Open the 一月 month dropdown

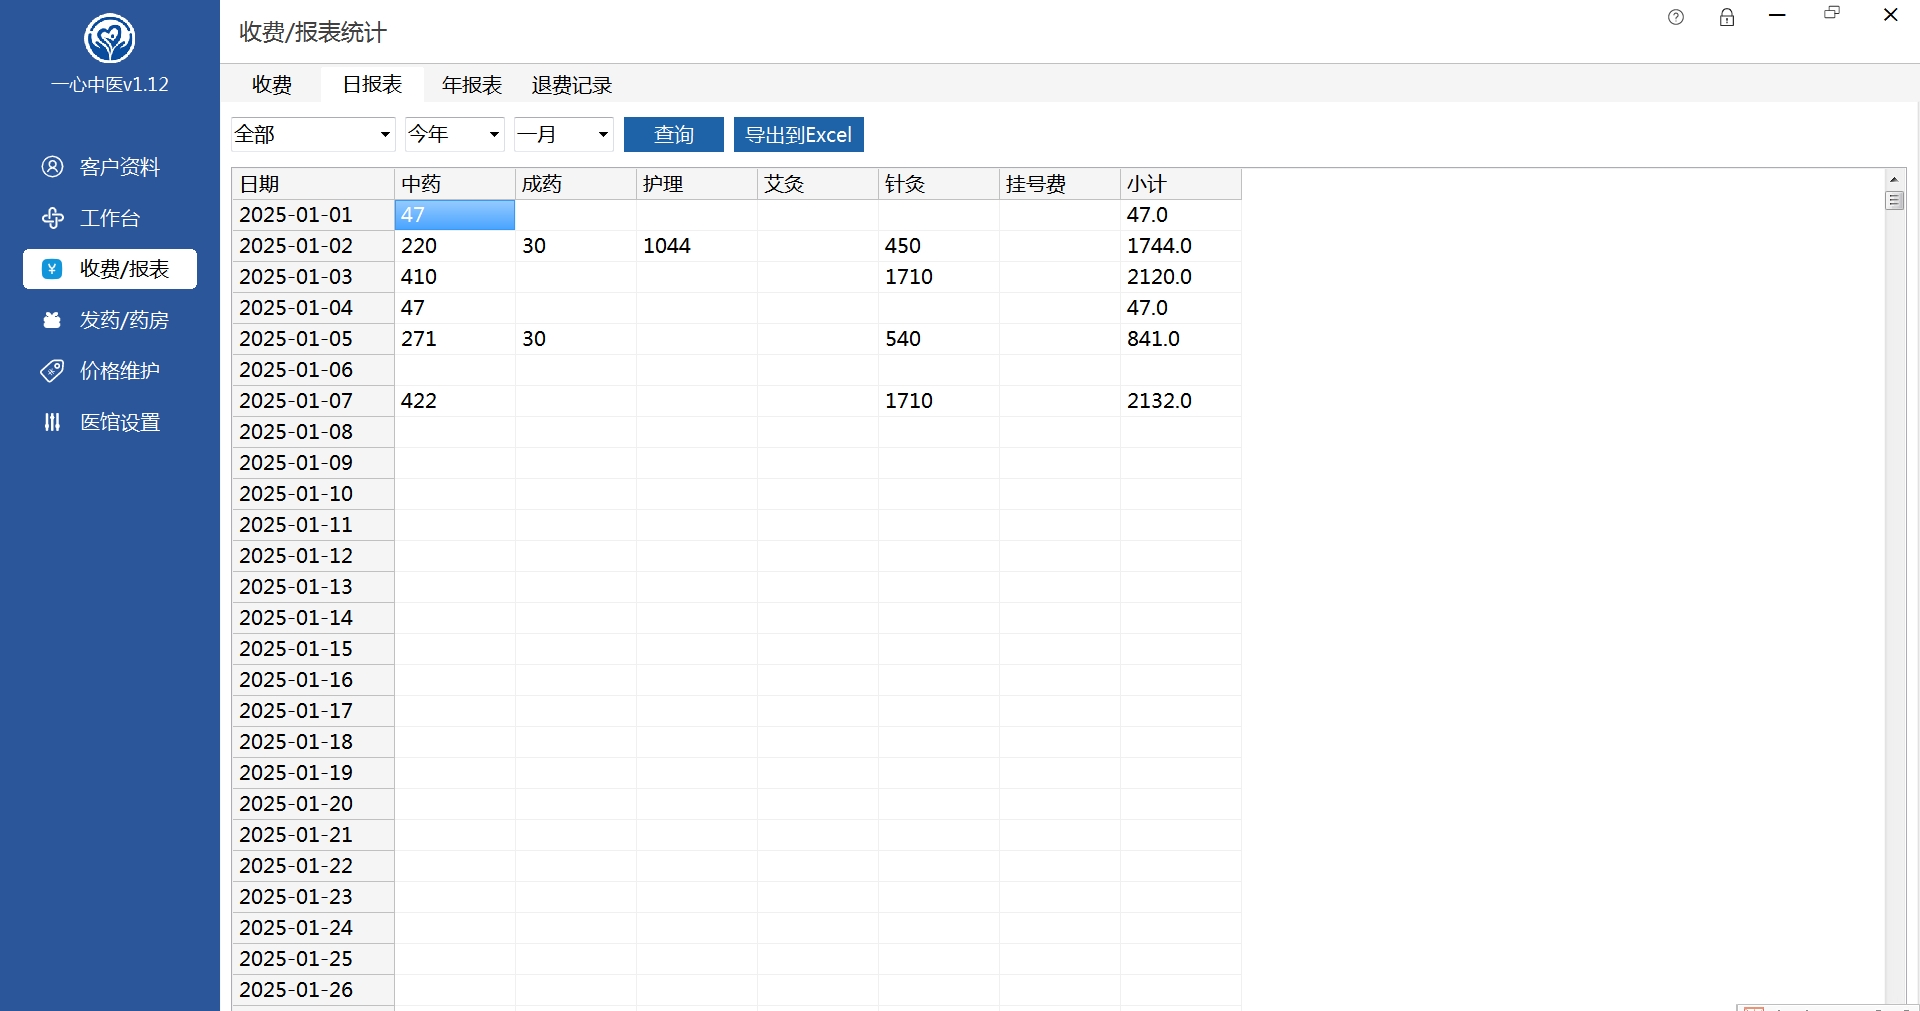coord(564,134)
